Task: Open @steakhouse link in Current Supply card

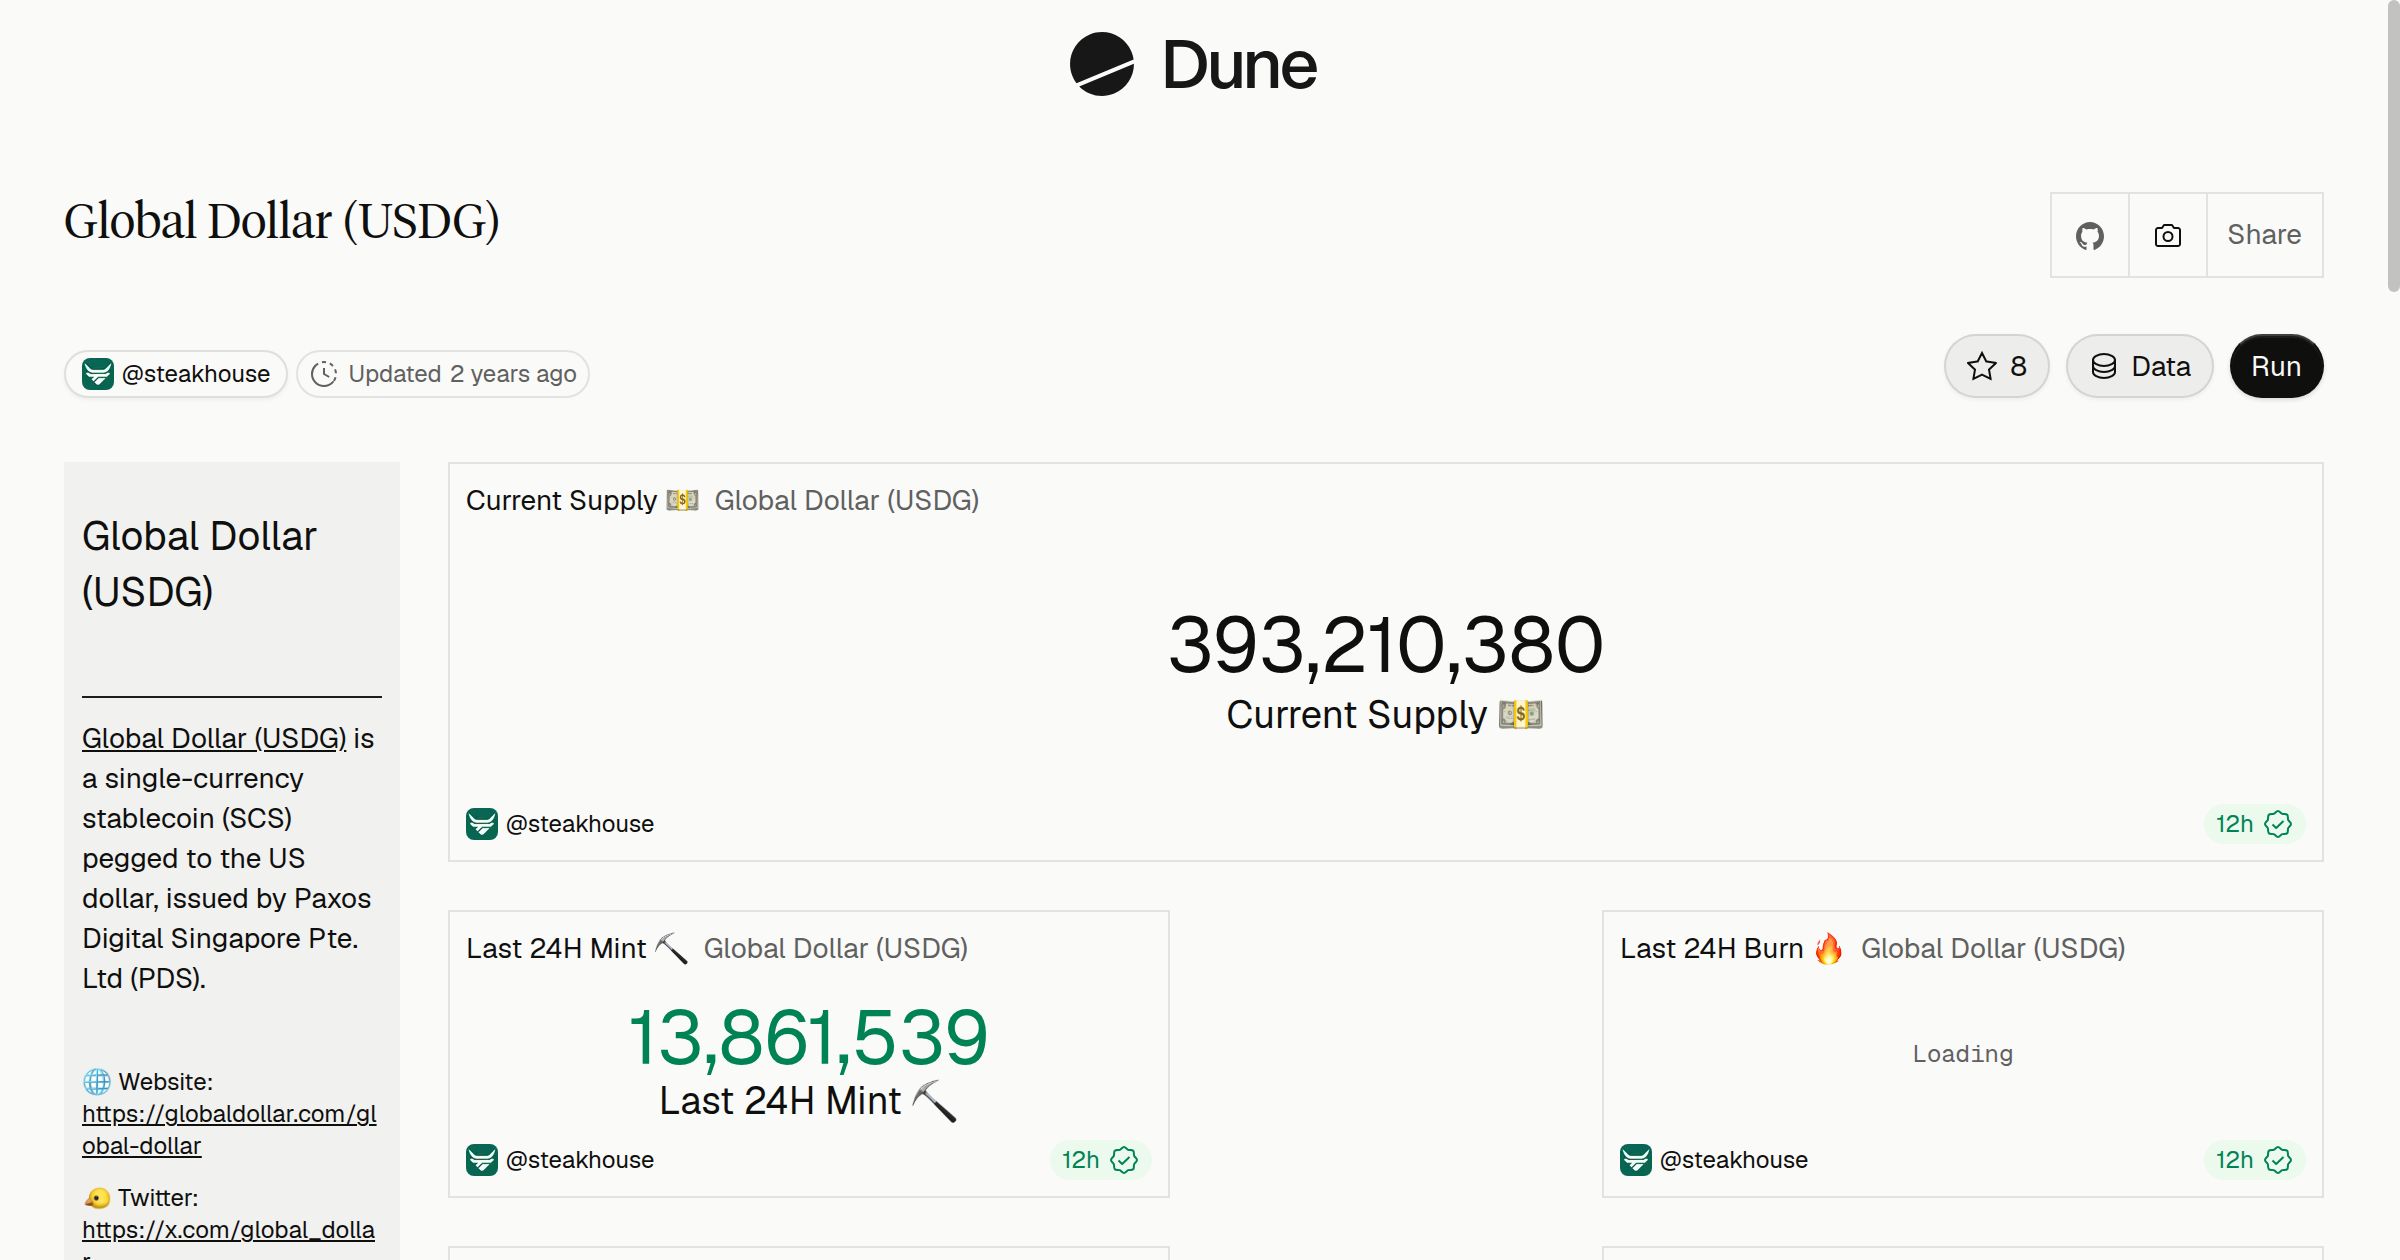Action: [x=580, y=824]
